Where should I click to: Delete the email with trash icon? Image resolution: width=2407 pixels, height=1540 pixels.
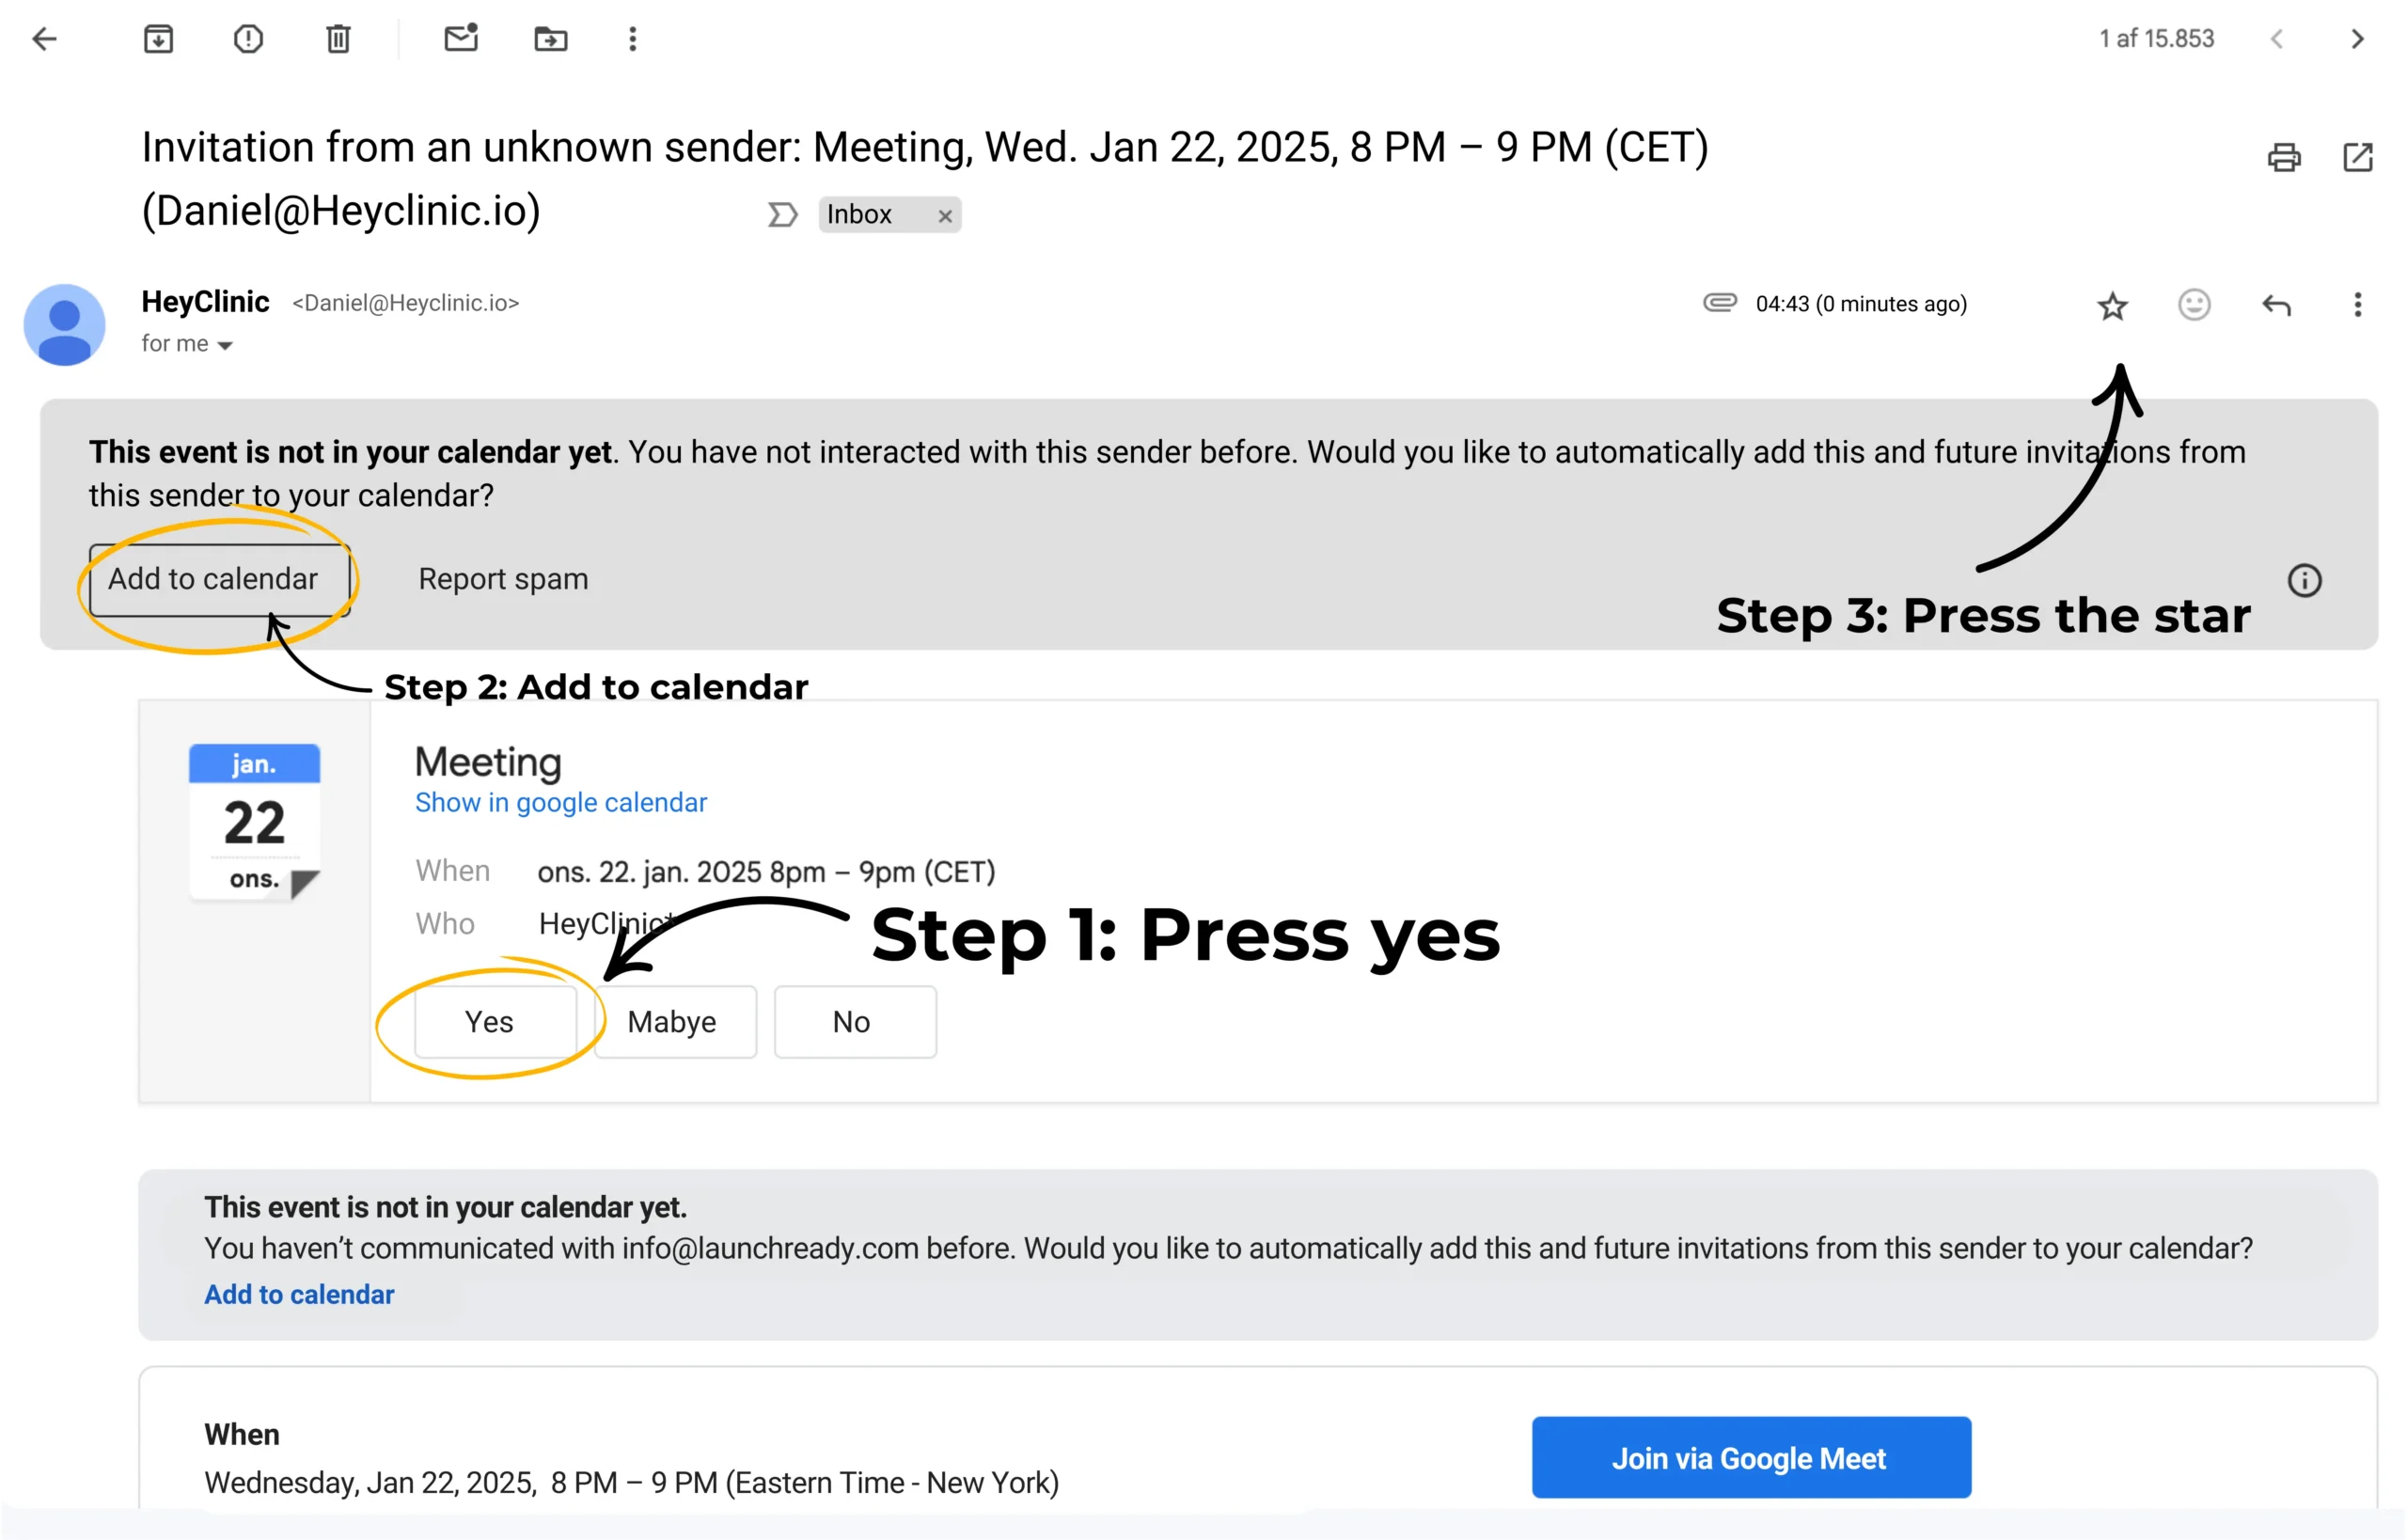[x=338, y=39]
